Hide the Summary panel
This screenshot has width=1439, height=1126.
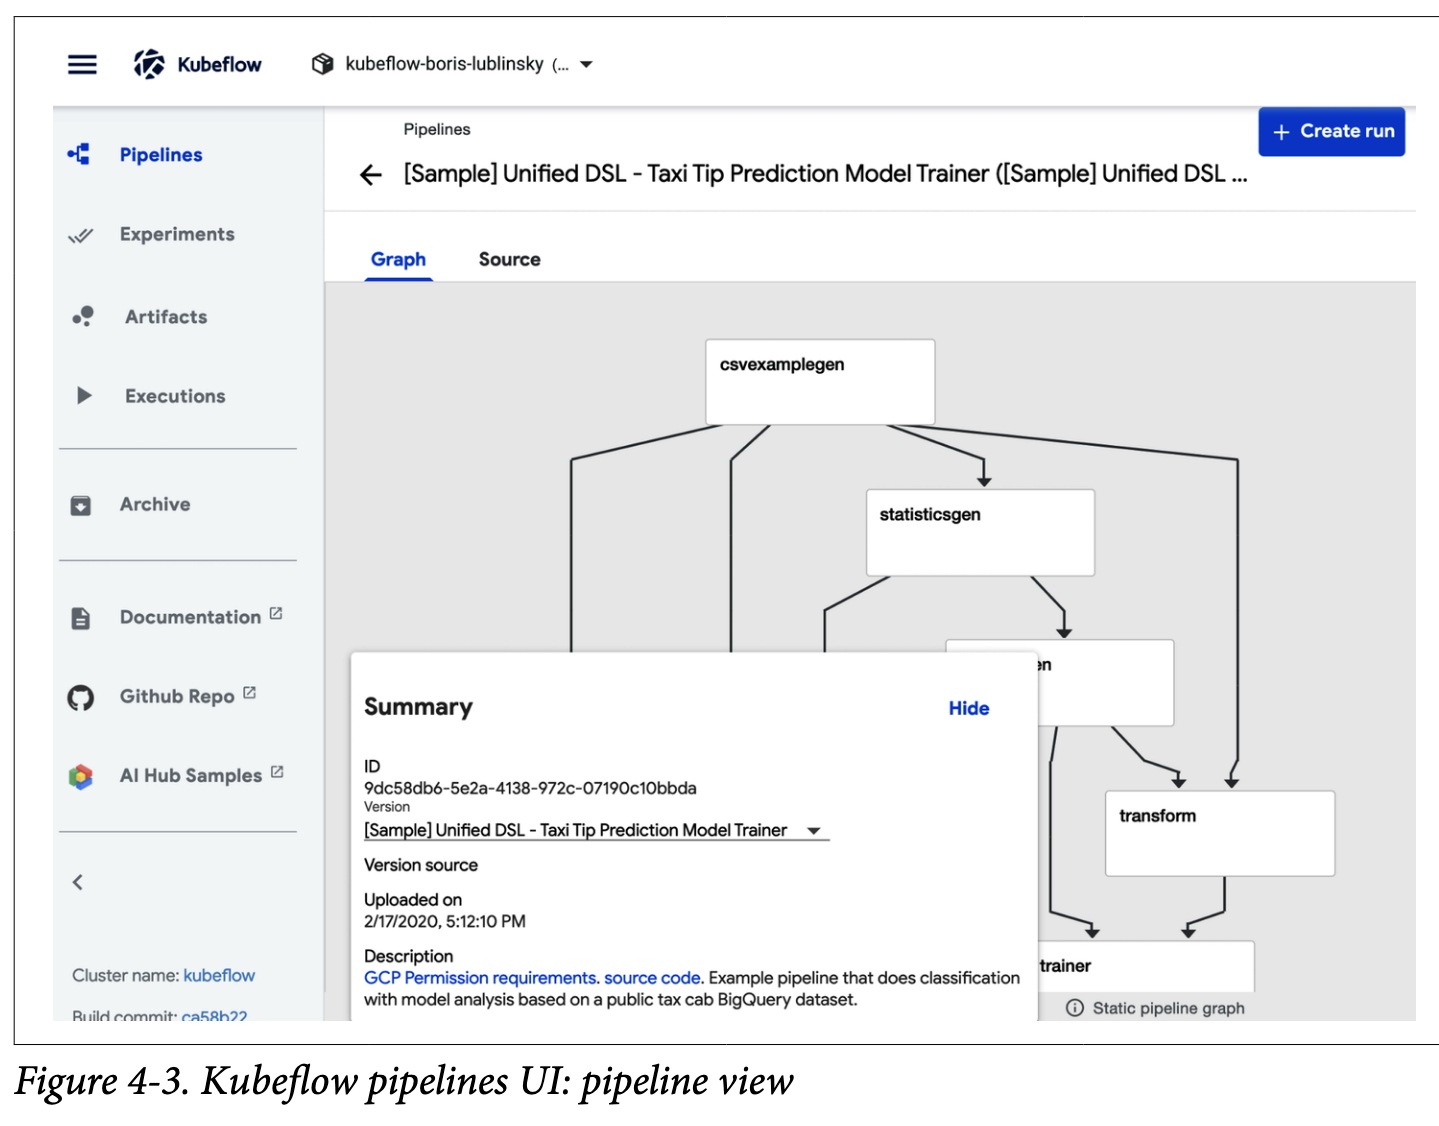coord(968,709)
